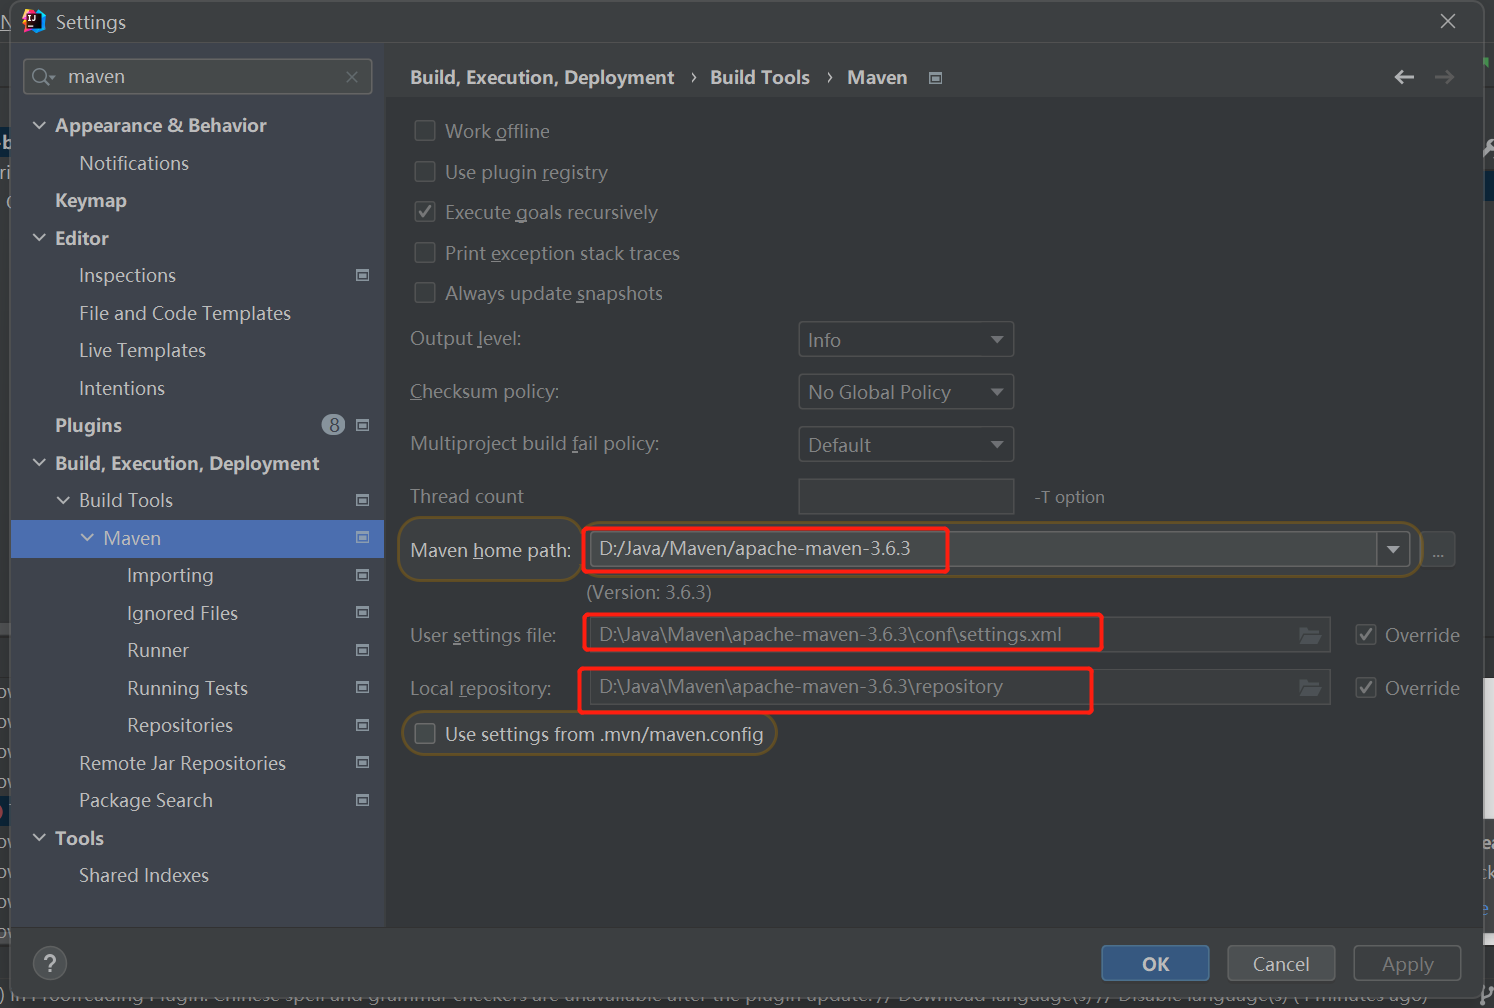Click project icon on Runner row
The width and height of the screenshot is (1494, 1008).
[x=363, y=650]
